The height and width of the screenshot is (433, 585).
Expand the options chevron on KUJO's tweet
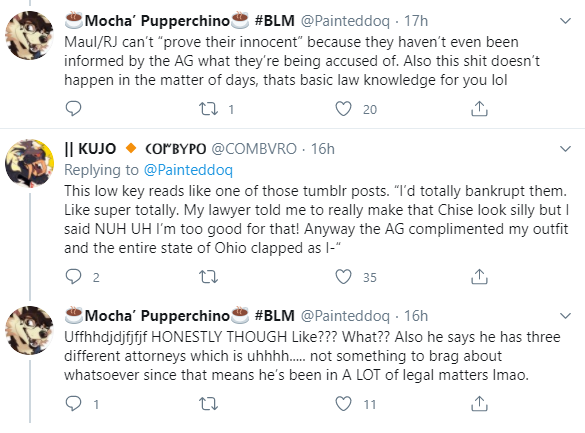[566, 149]
